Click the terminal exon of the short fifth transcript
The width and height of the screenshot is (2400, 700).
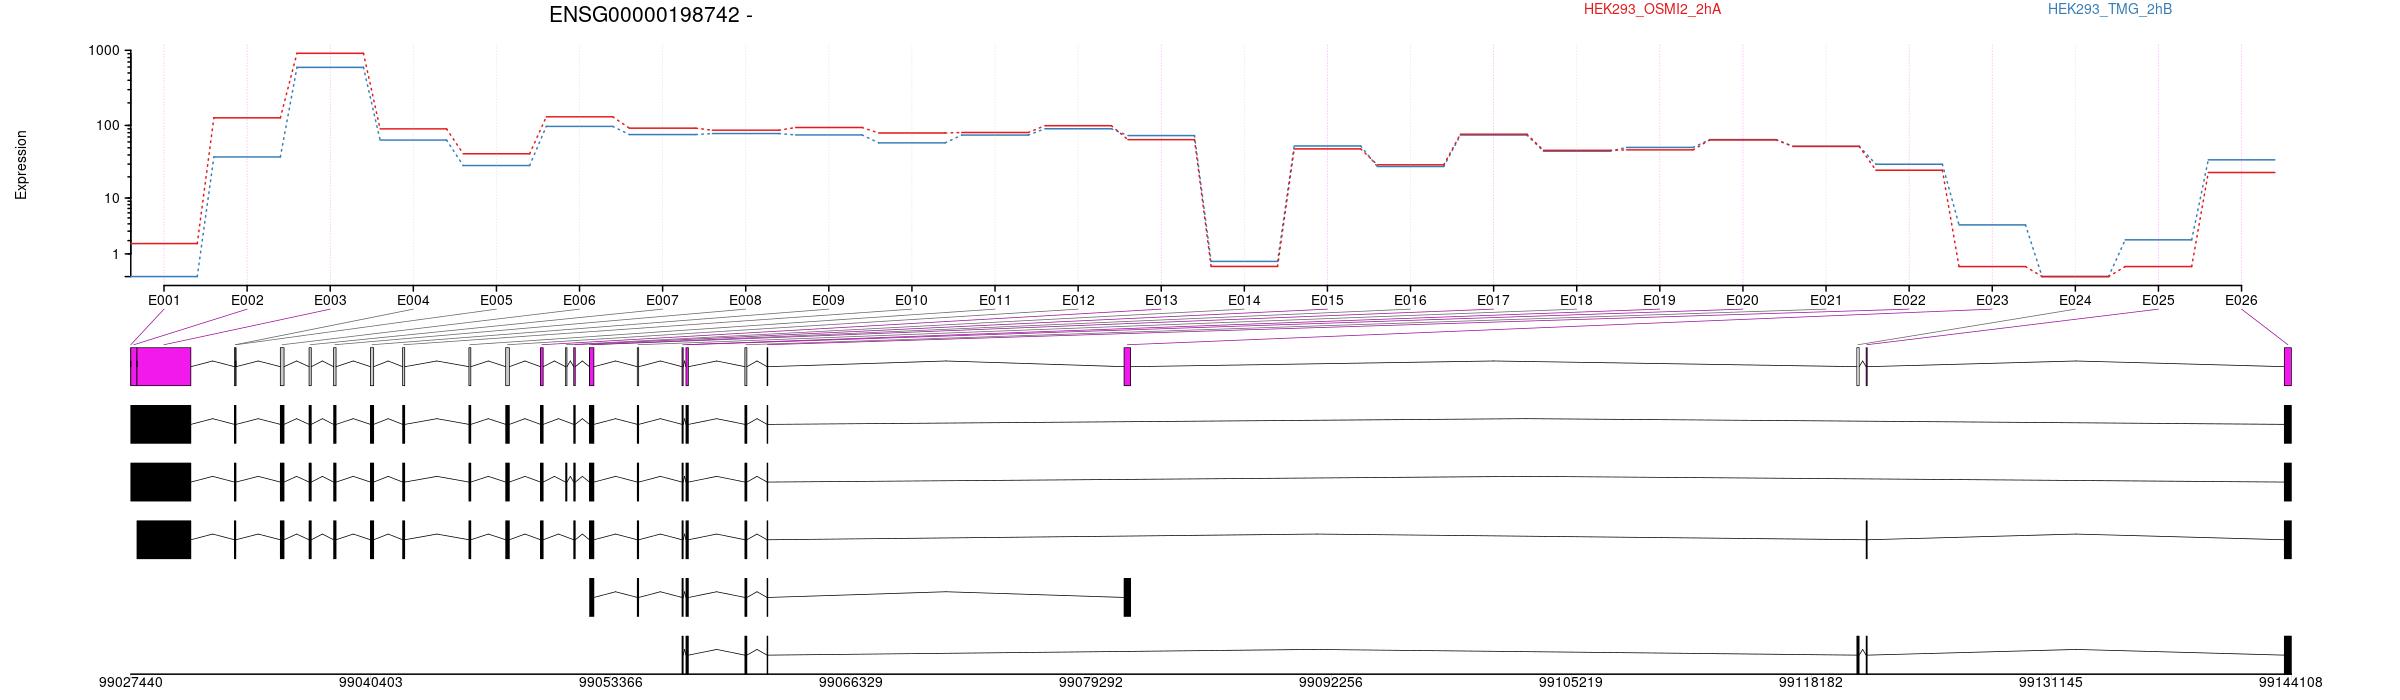pyautogui.click(x=1127, y=597)
